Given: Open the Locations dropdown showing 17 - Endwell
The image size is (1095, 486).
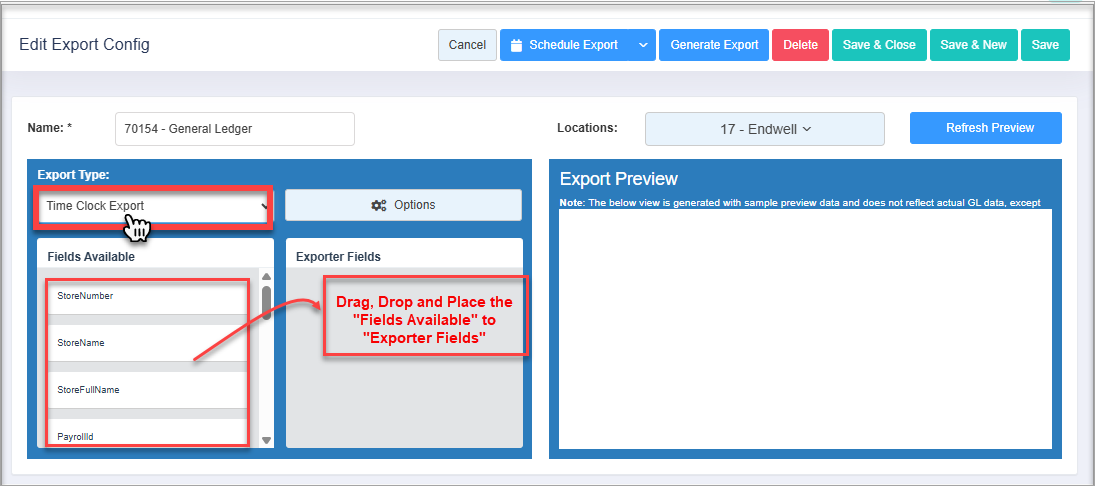Looking at the screenshot, I should [x=765, y=129].
